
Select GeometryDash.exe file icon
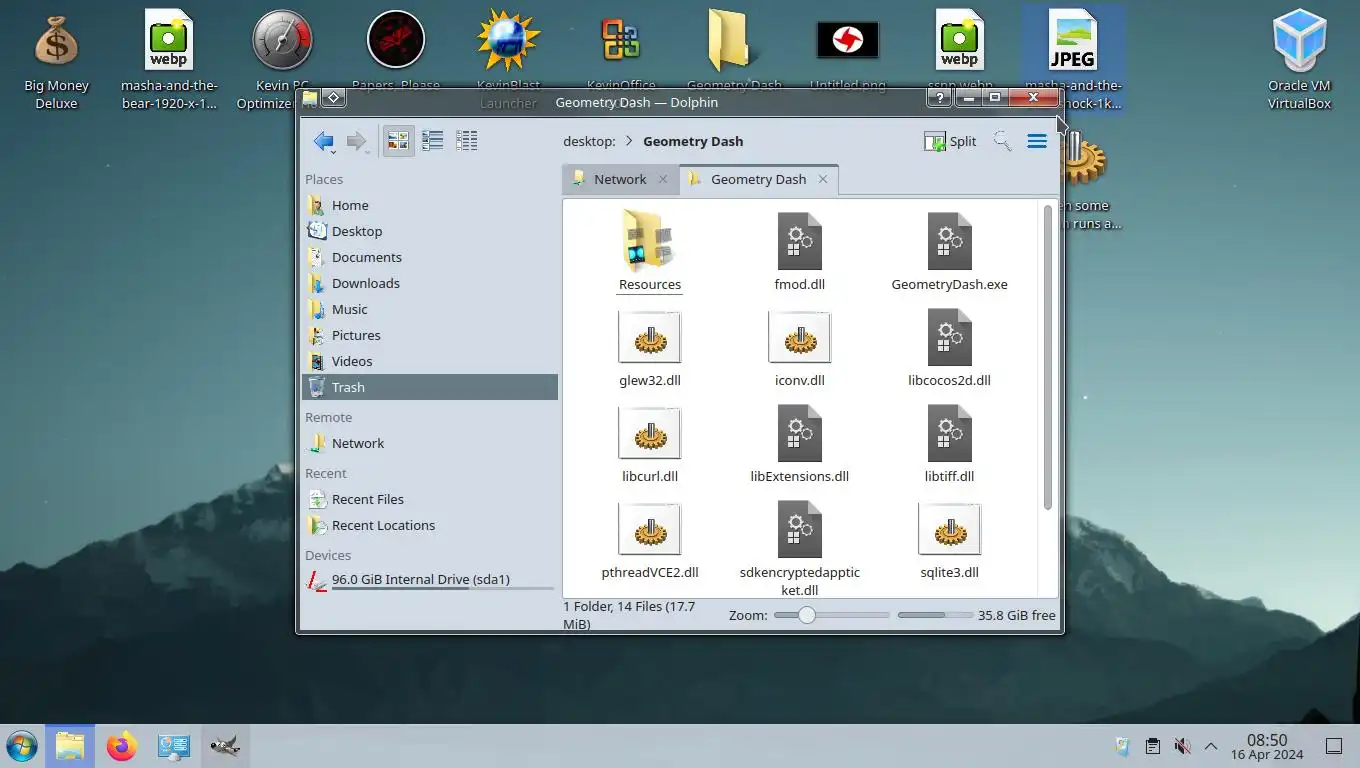tap(950, 240)
